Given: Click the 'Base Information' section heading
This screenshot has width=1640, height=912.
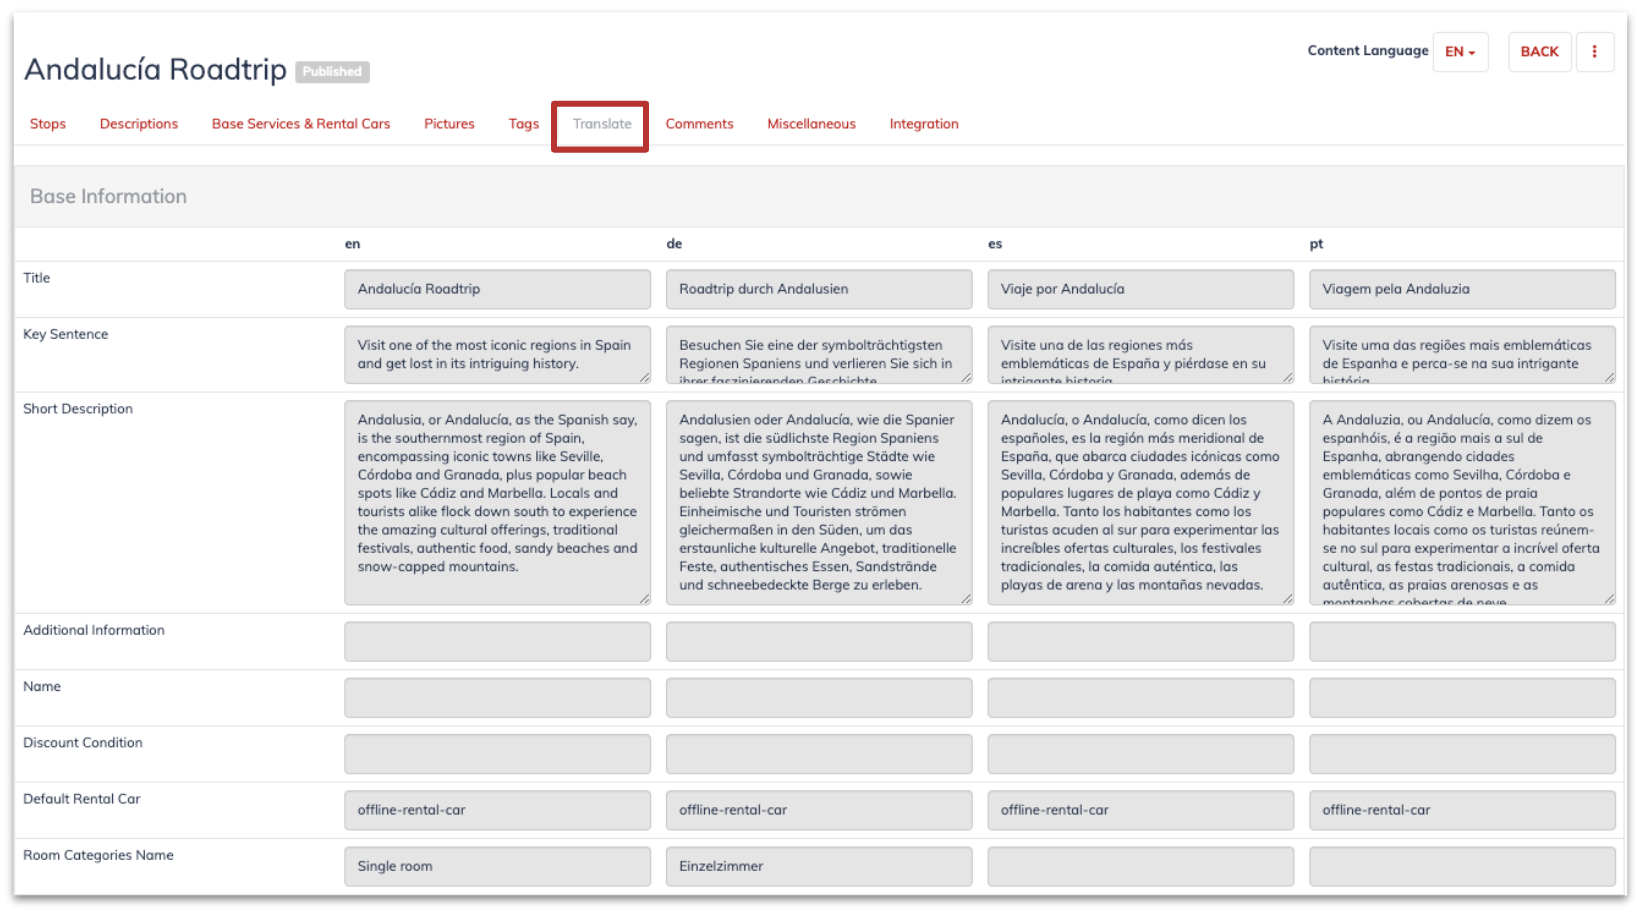Looking at the screenshot, I should tap(108, 197).
